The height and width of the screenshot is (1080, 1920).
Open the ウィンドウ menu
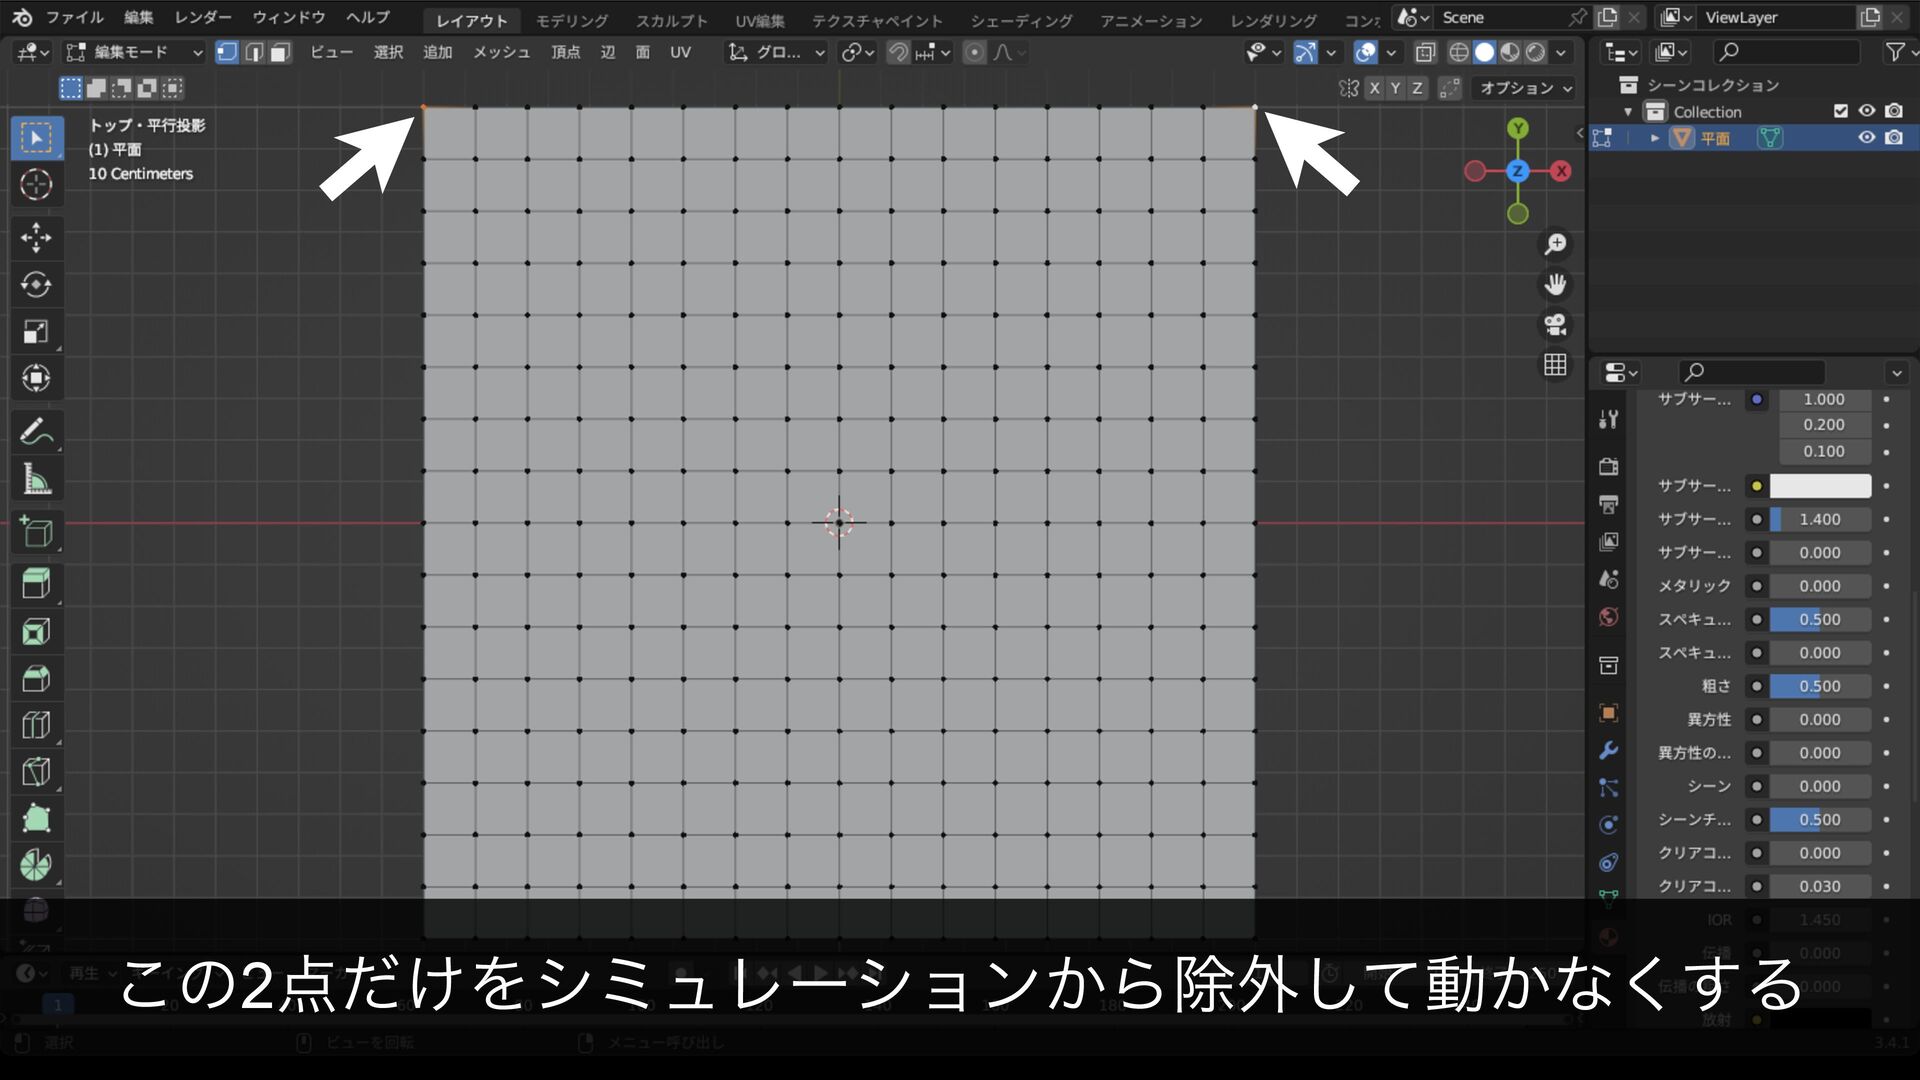tap(289, 17)
